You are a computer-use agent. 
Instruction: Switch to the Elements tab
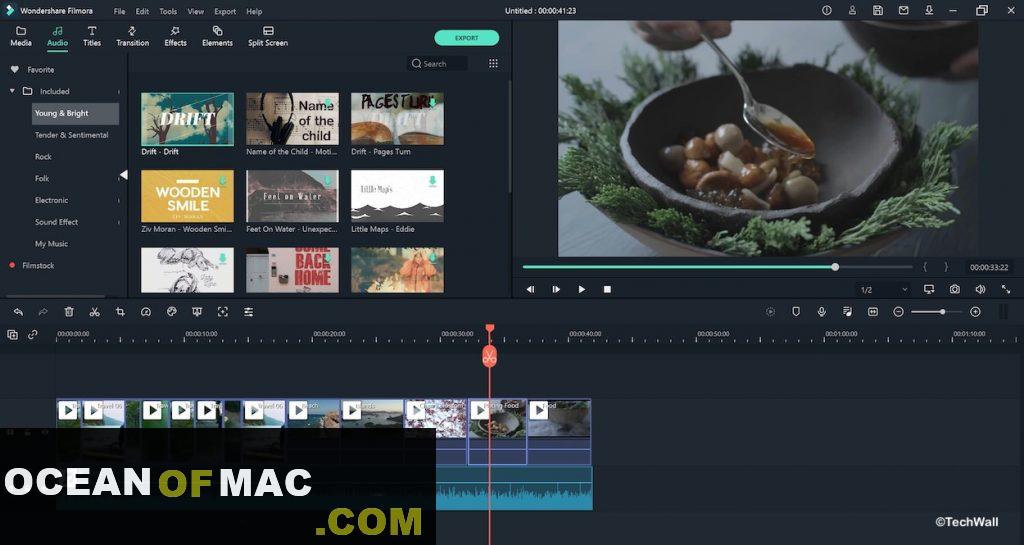217,37
